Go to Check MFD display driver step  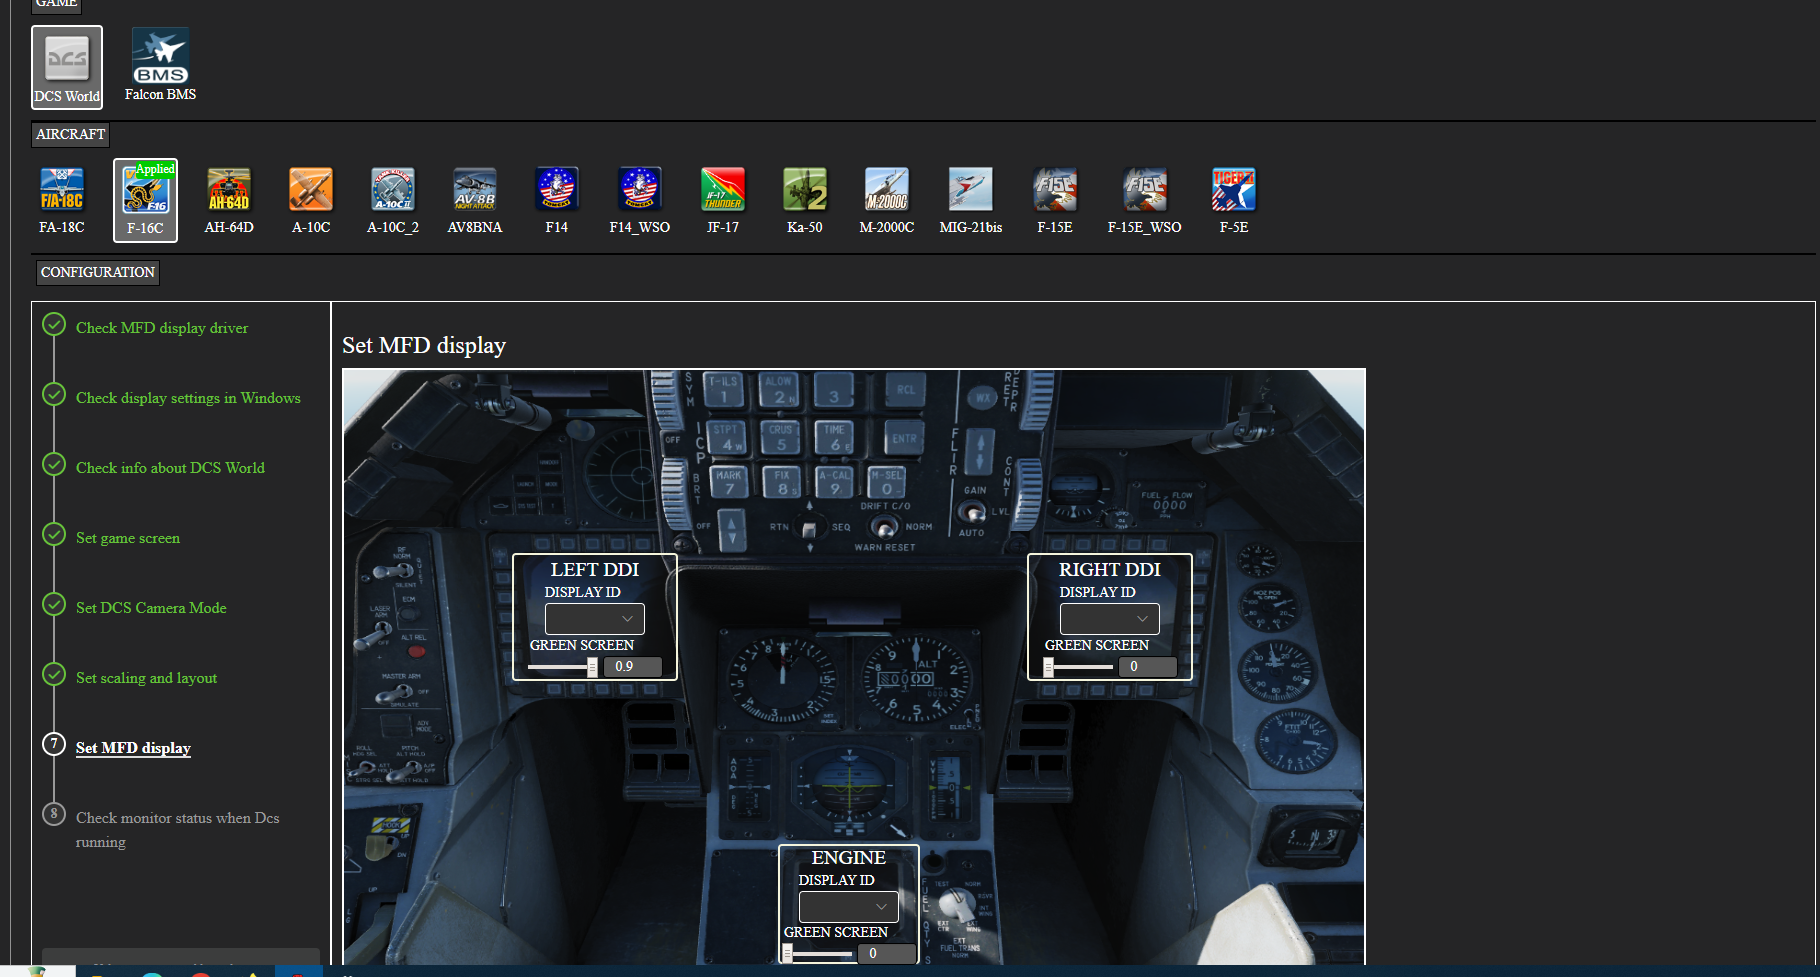(162, 328)
